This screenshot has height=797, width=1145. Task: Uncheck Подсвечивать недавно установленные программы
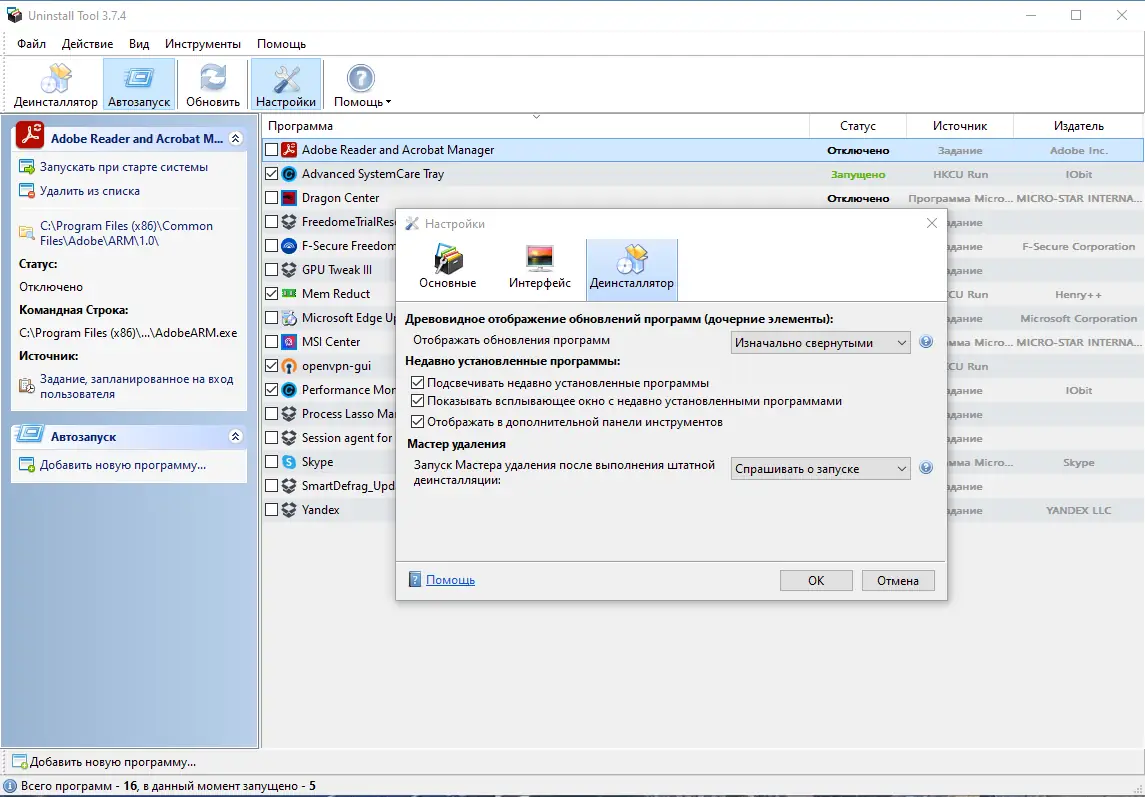tap(418, 383)
